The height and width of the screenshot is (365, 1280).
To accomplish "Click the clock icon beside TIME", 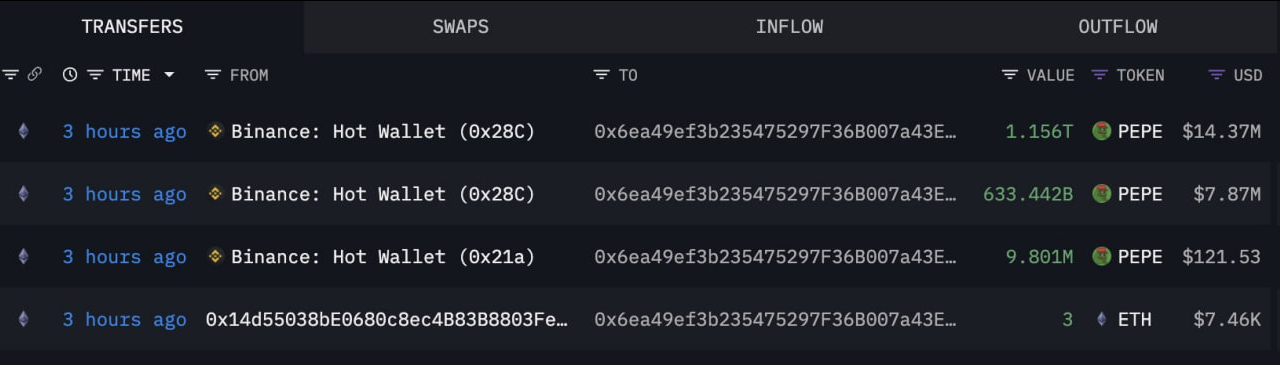I will pyautogui.click(x=70, y=75).
